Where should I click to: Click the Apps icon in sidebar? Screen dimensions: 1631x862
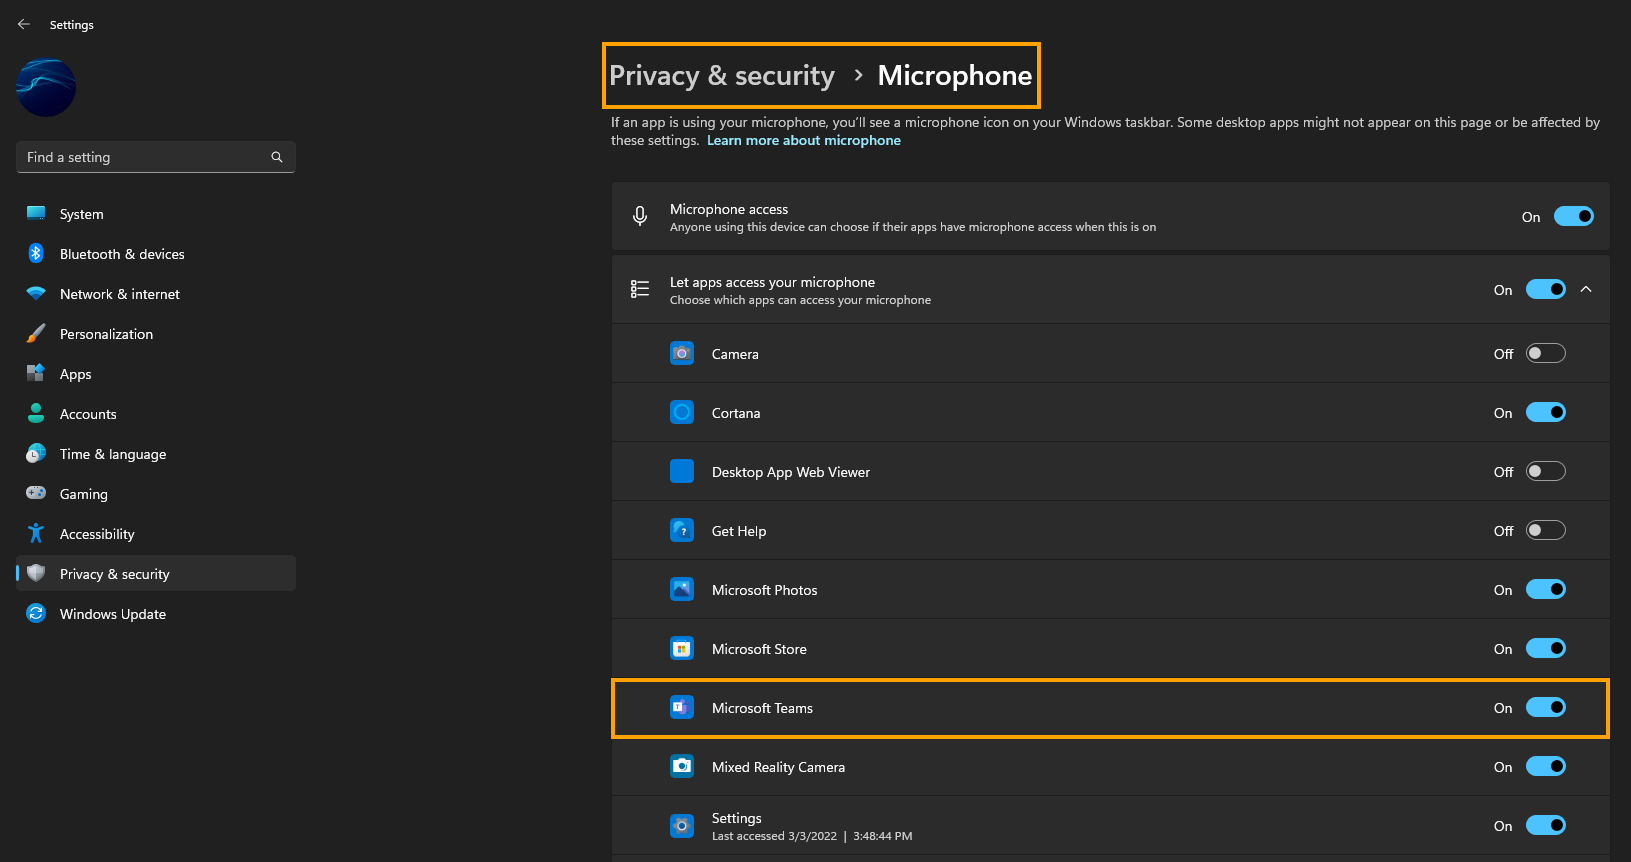coord(36,373)
